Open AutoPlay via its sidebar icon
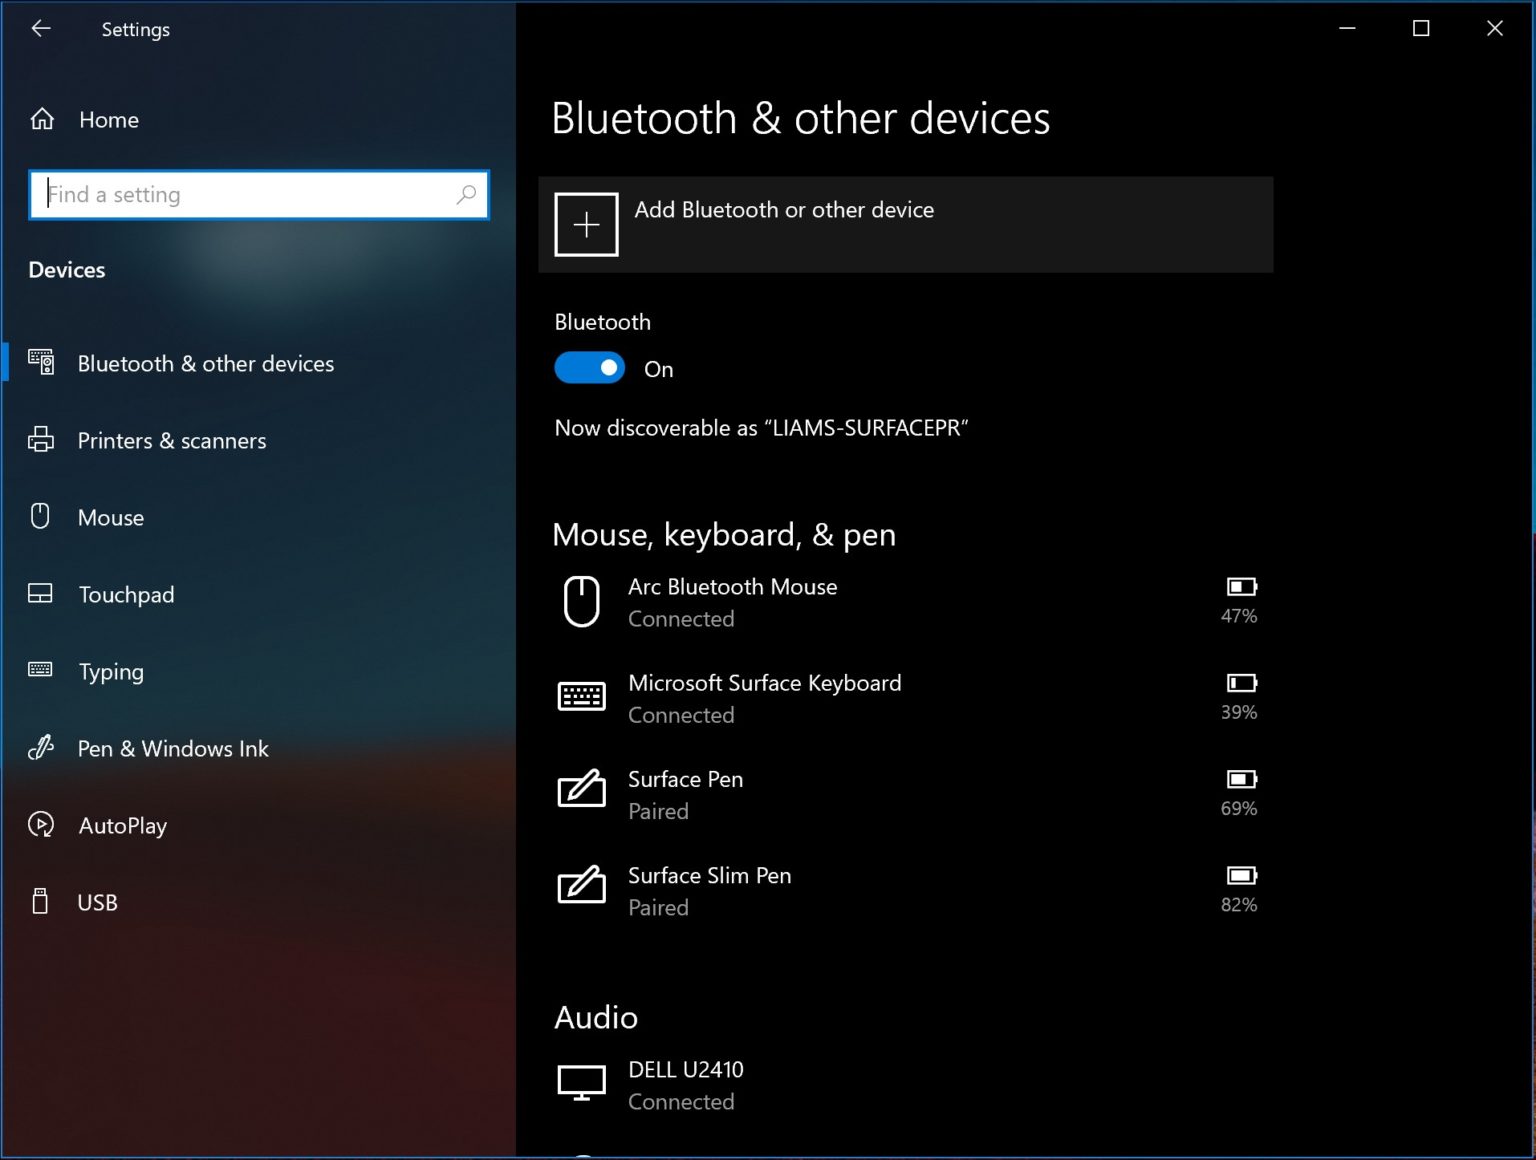The width and height of the screenshot is (1536, 1160). (x=41, y=825)
